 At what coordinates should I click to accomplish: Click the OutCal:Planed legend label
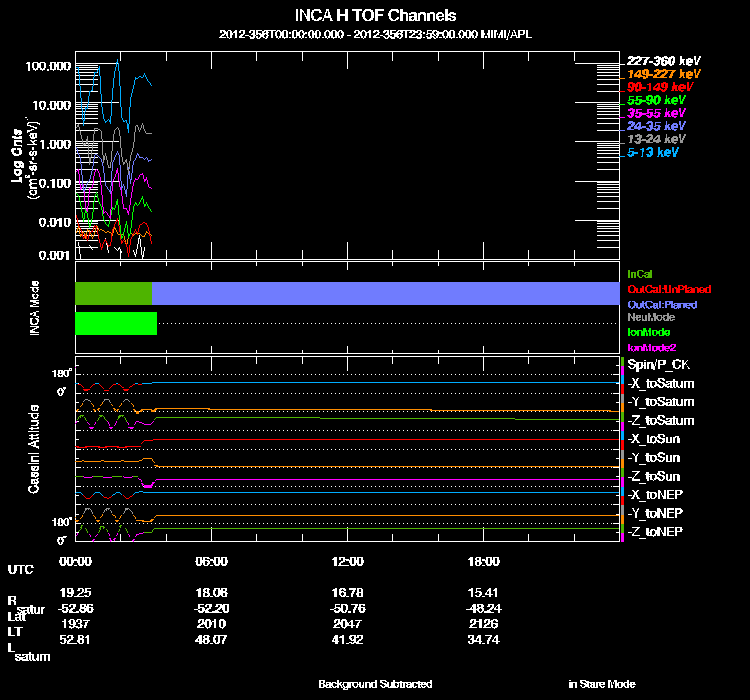(661, 303)
